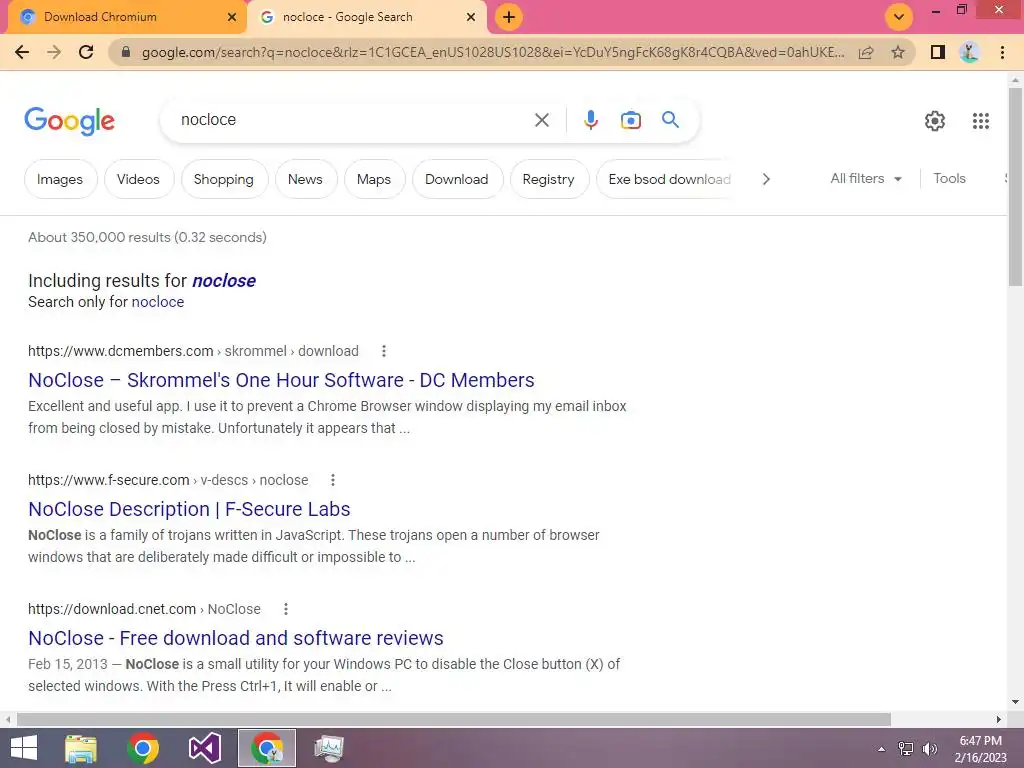This screenshot has width=1024, height=768.
Task: Filter results by Shopping
Action: click(x=223, y=179)
